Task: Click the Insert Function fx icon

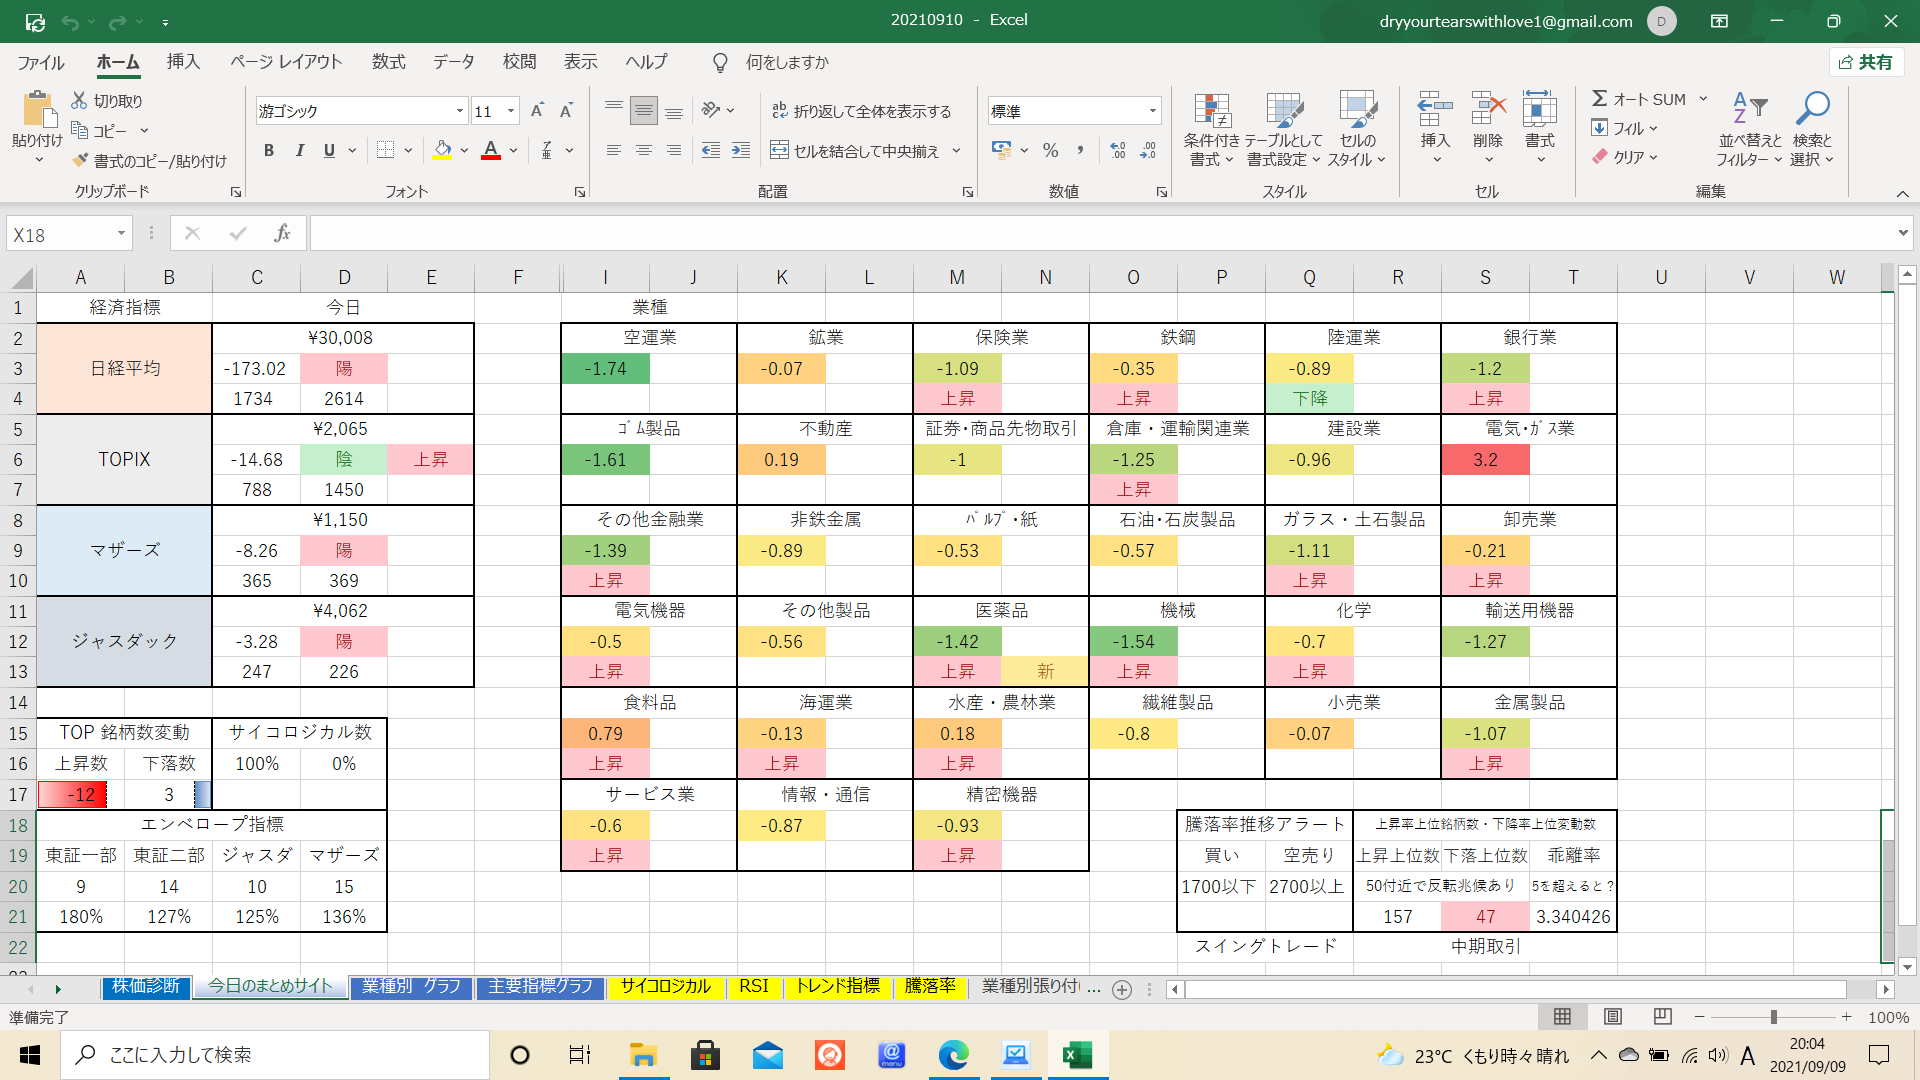Action: [282, 233]
